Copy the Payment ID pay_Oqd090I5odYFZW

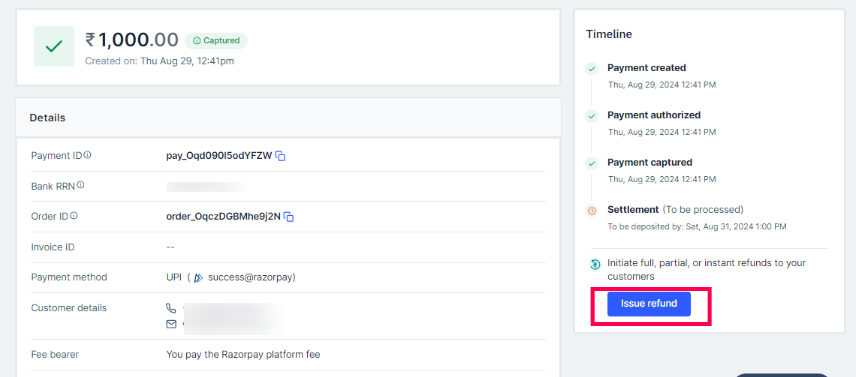281,156
